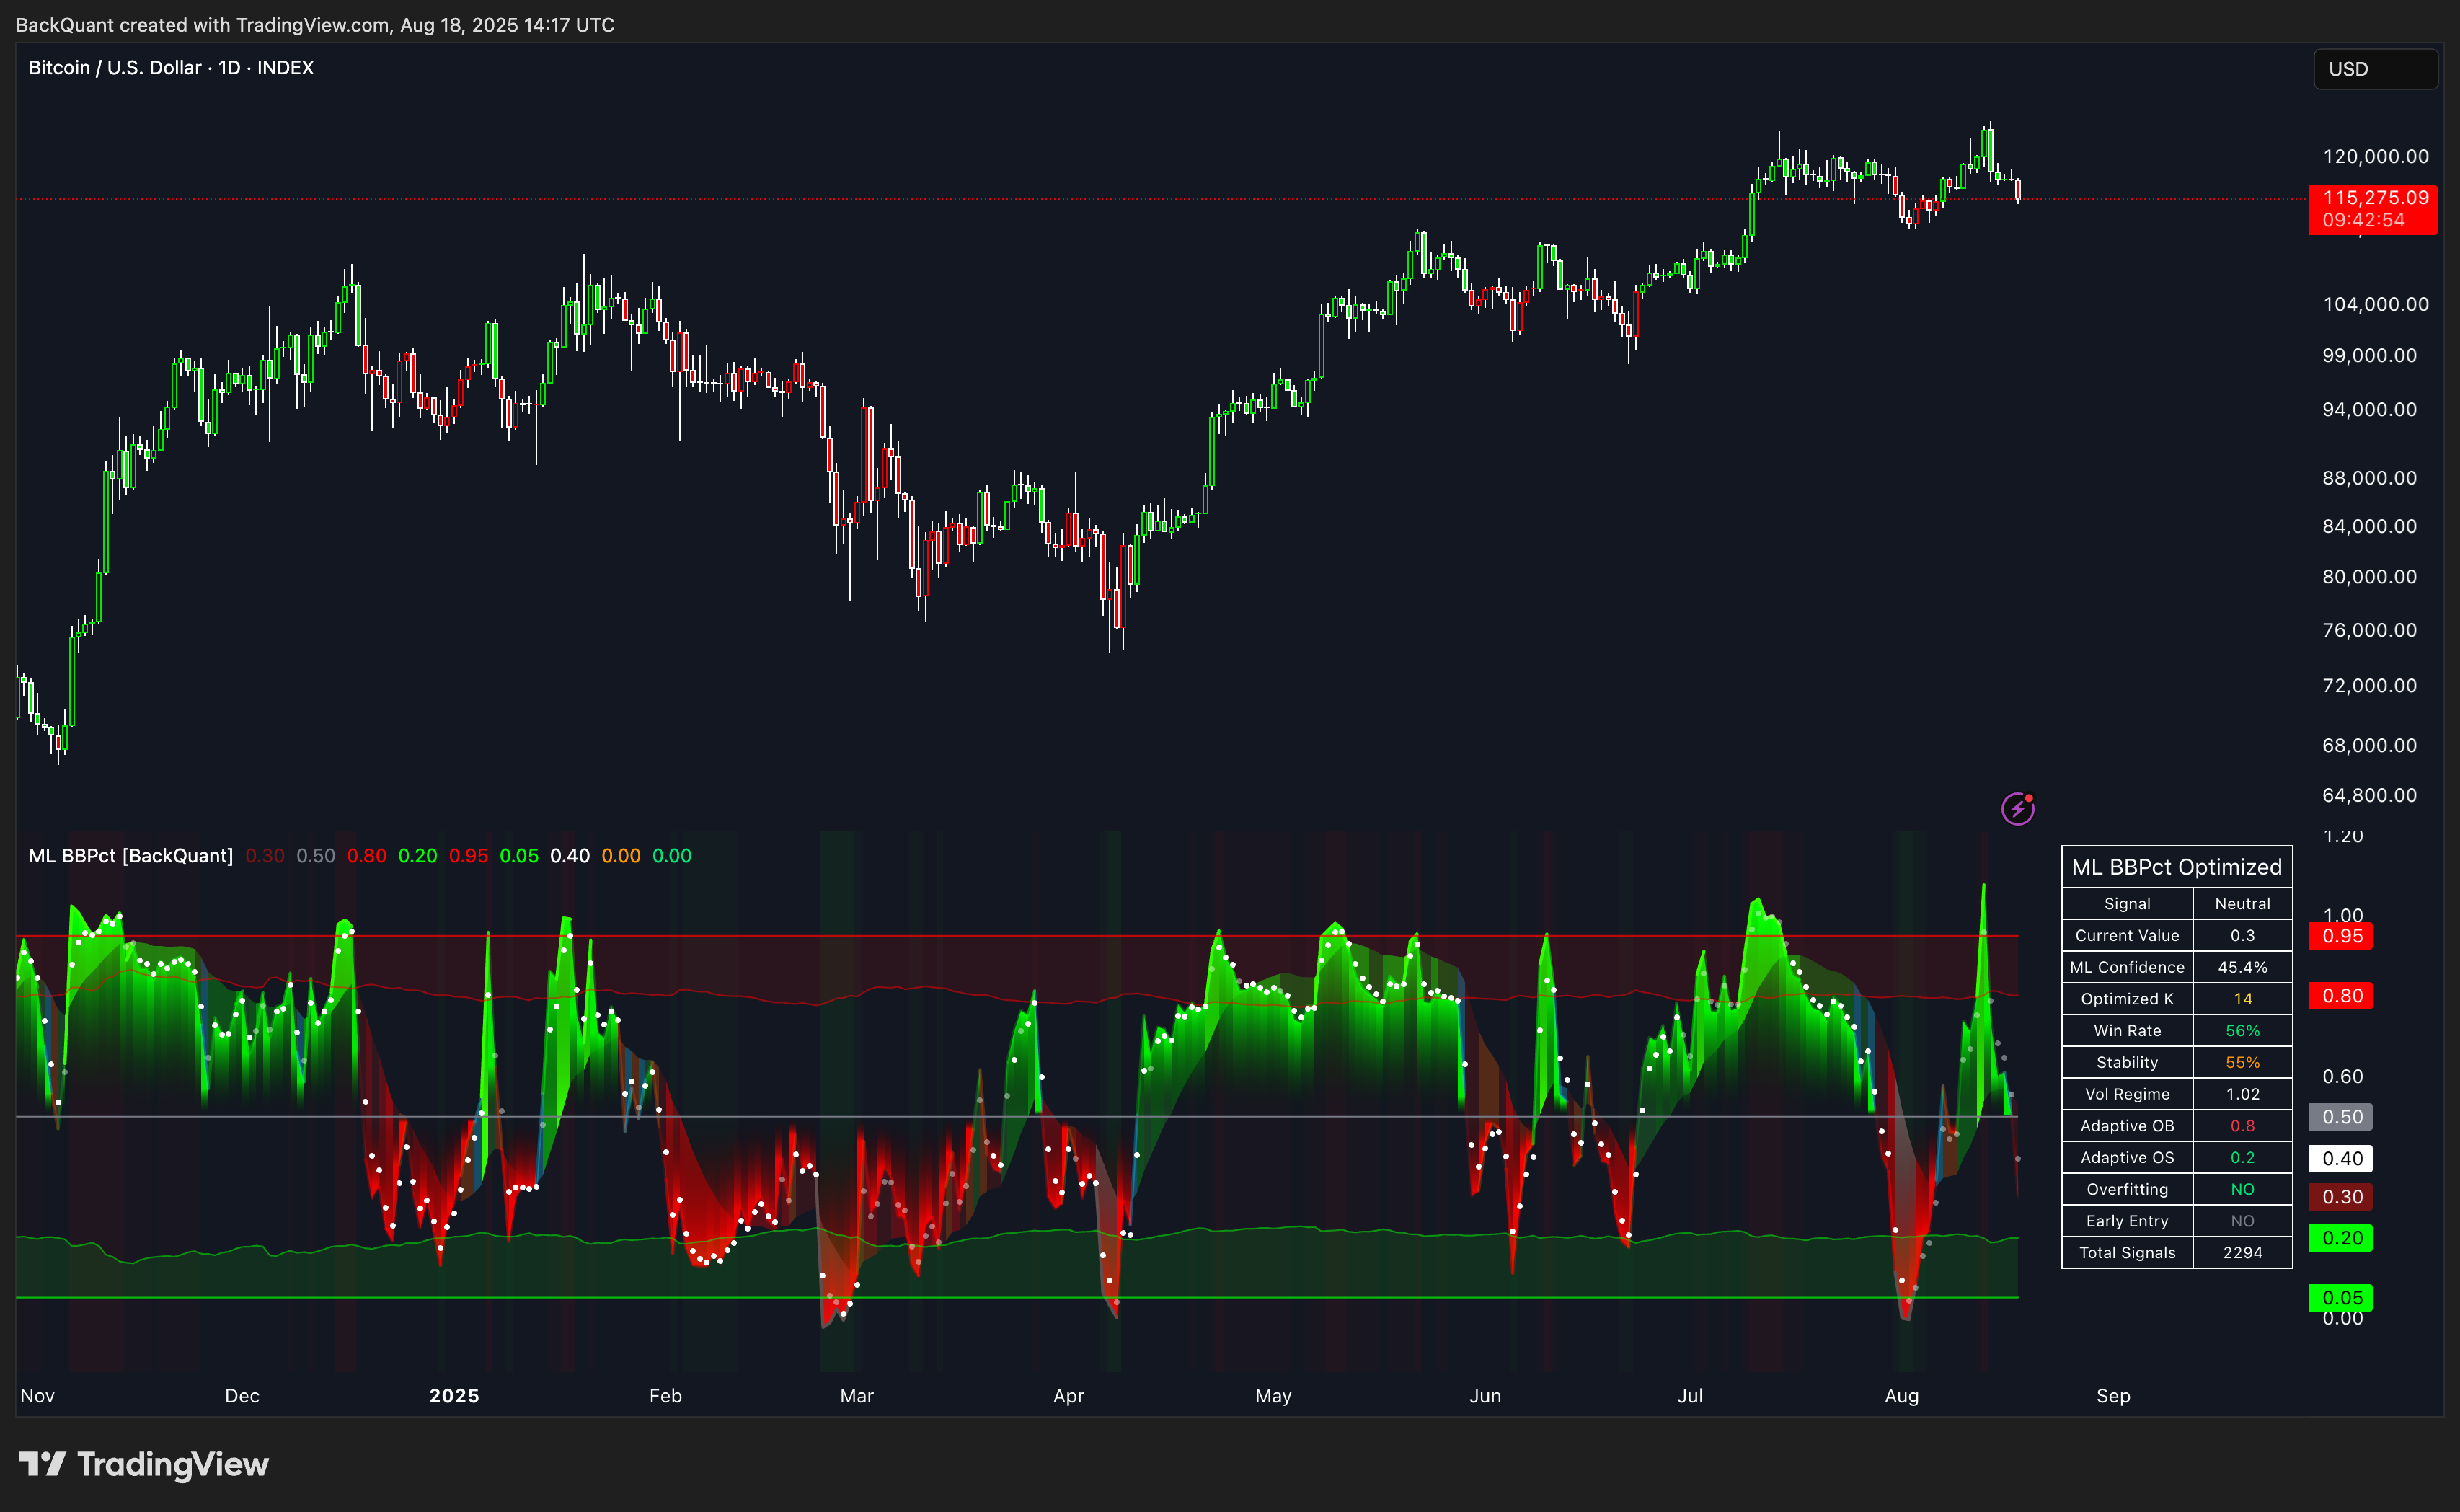Click the 0.50 gray midline label
The image size is (2460, 1512).
click(x=2341, y=1117)
